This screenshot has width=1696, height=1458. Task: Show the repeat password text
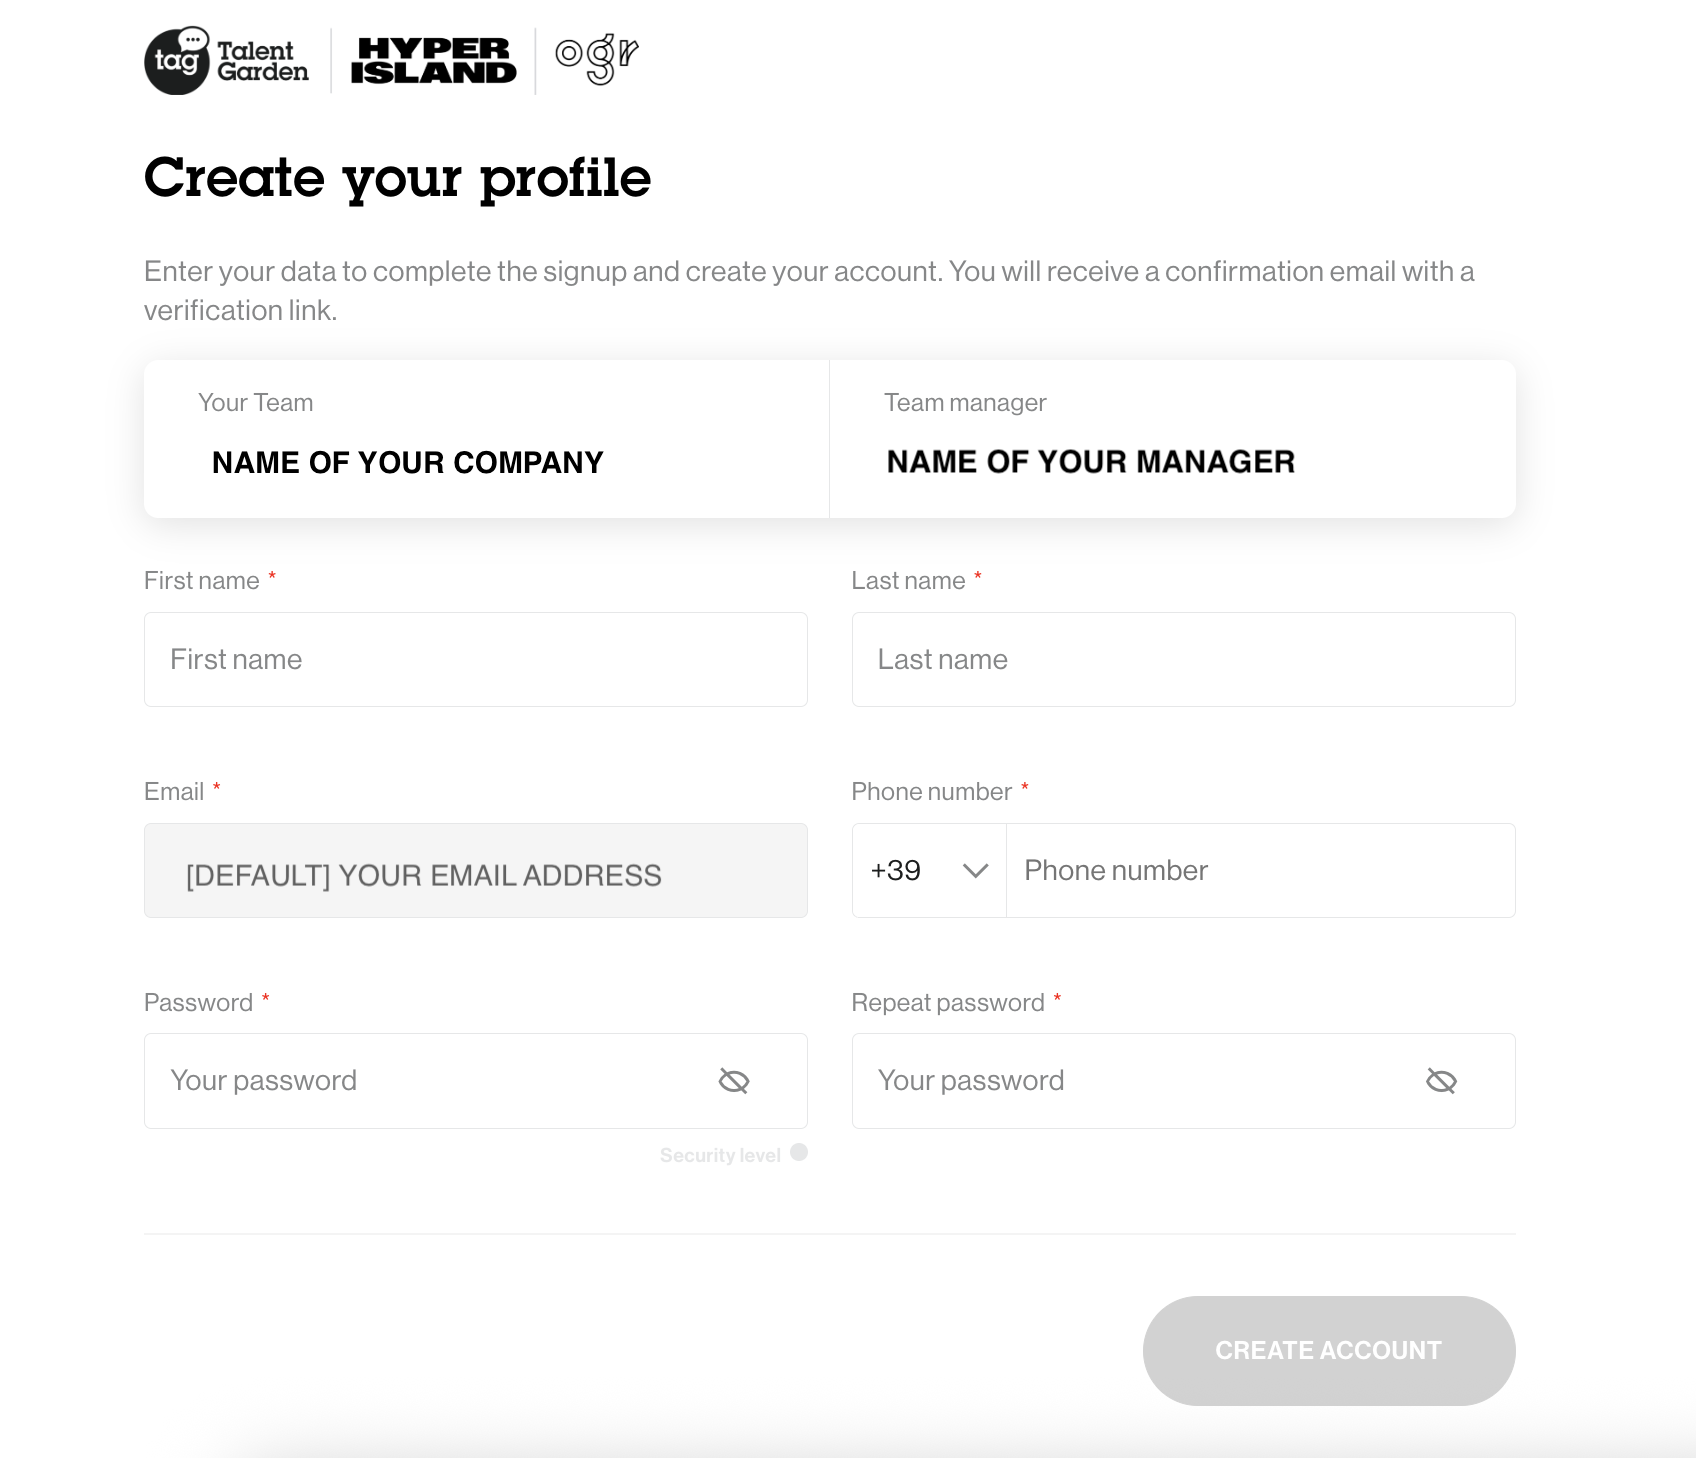(1441, 1081)
